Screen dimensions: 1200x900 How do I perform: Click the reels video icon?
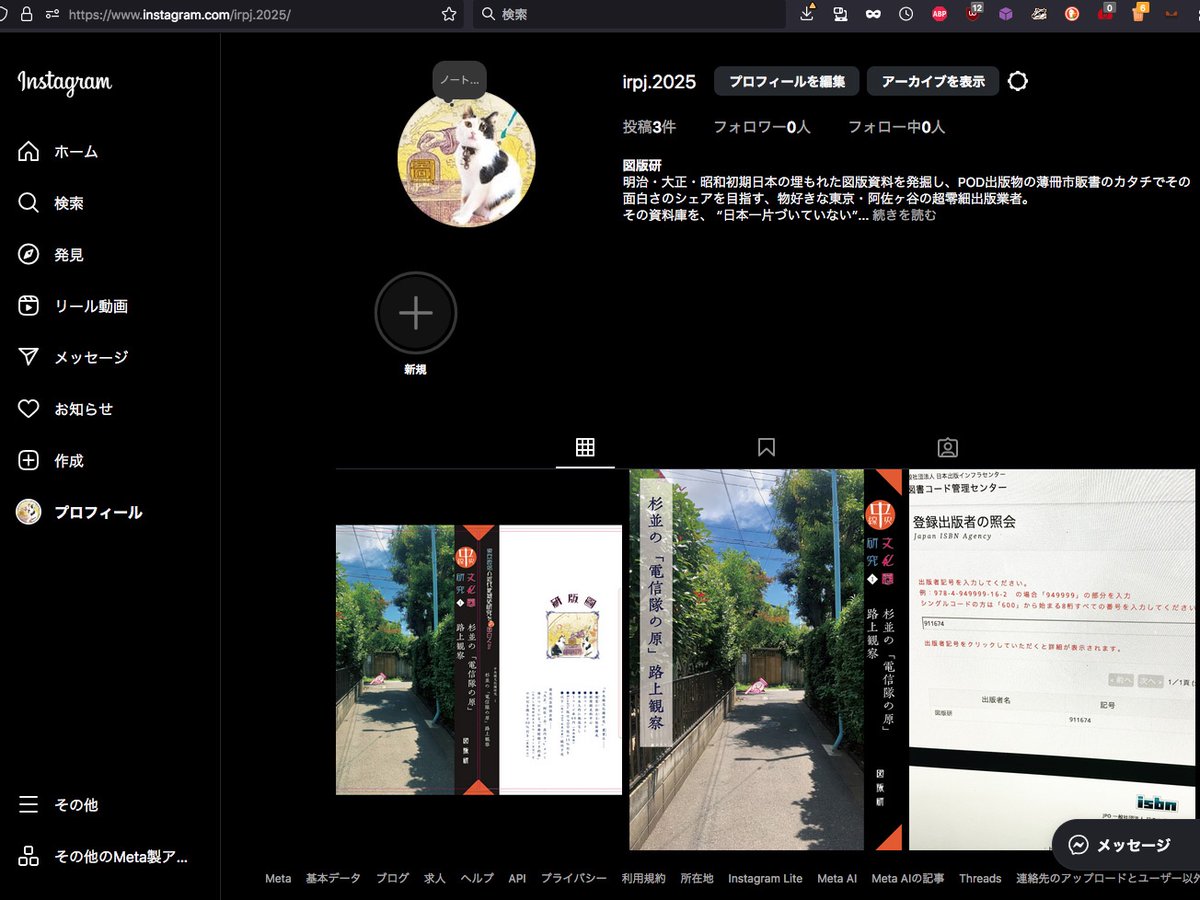click(29, 306)
